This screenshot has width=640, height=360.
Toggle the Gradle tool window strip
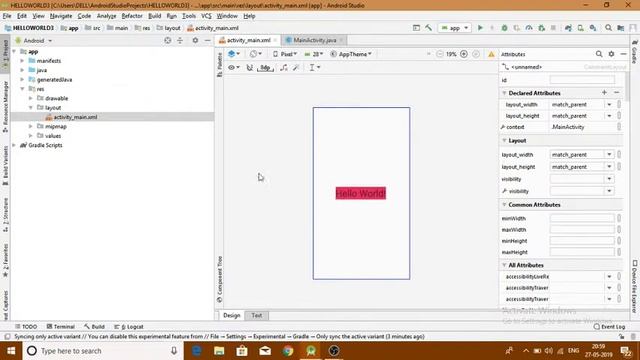coord(635,51)
